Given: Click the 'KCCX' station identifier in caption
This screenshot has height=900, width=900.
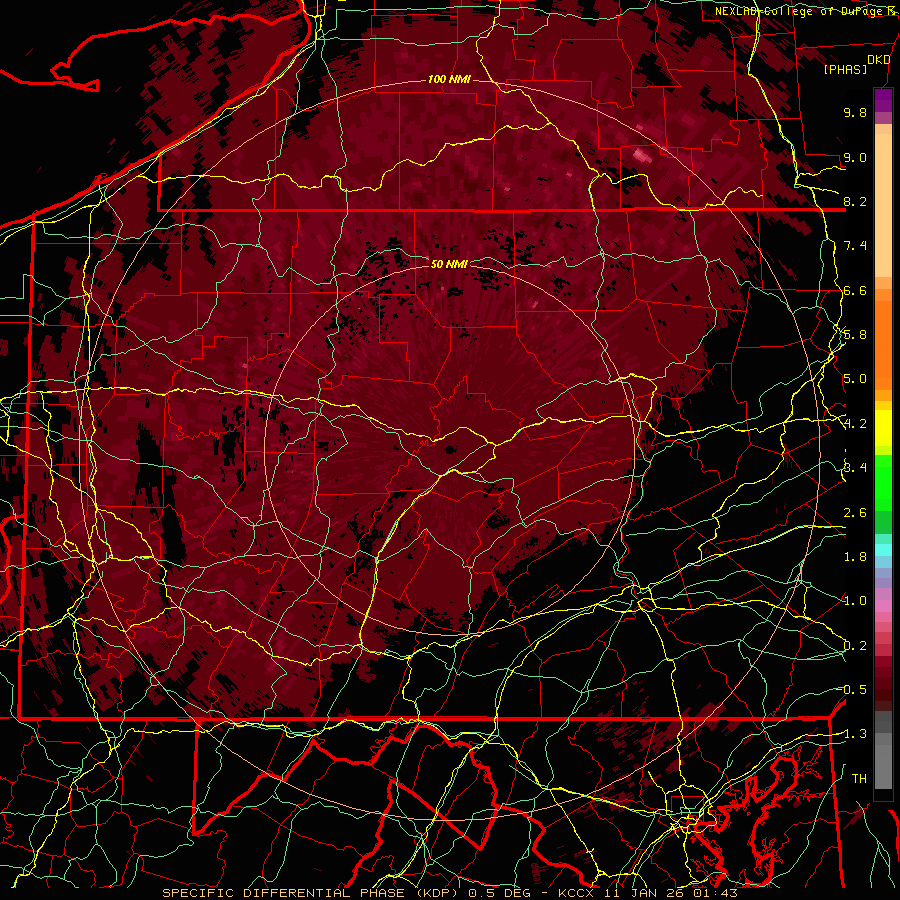Looking at the screenshot, I should coord(577,893).
